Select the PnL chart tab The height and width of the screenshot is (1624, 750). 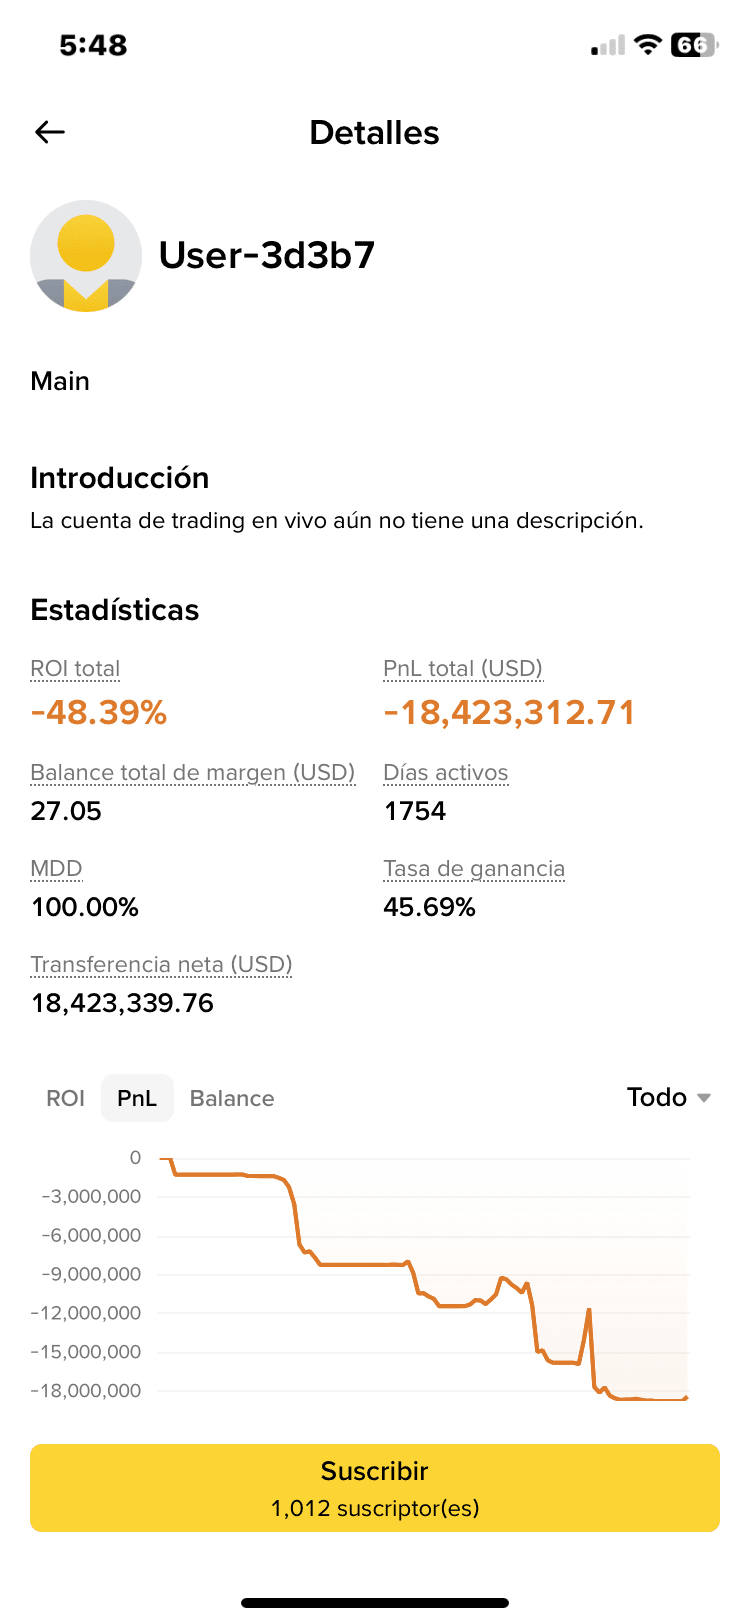pos(137,1098)
